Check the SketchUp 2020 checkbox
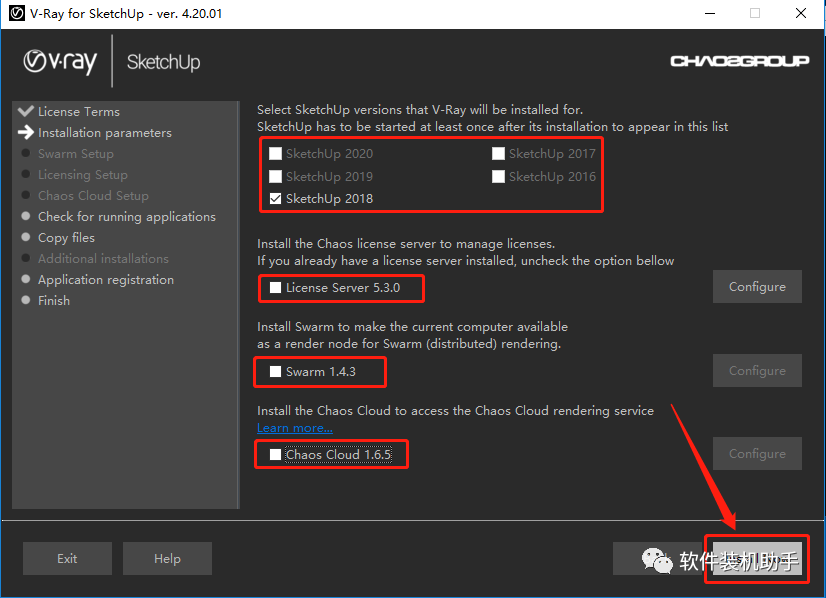The image size is (826, 598). click(275, 153)
